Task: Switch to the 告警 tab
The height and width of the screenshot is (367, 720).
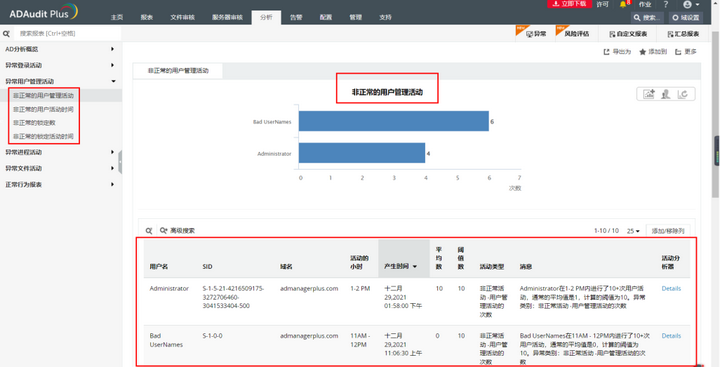Action: (x=296, y=17)
